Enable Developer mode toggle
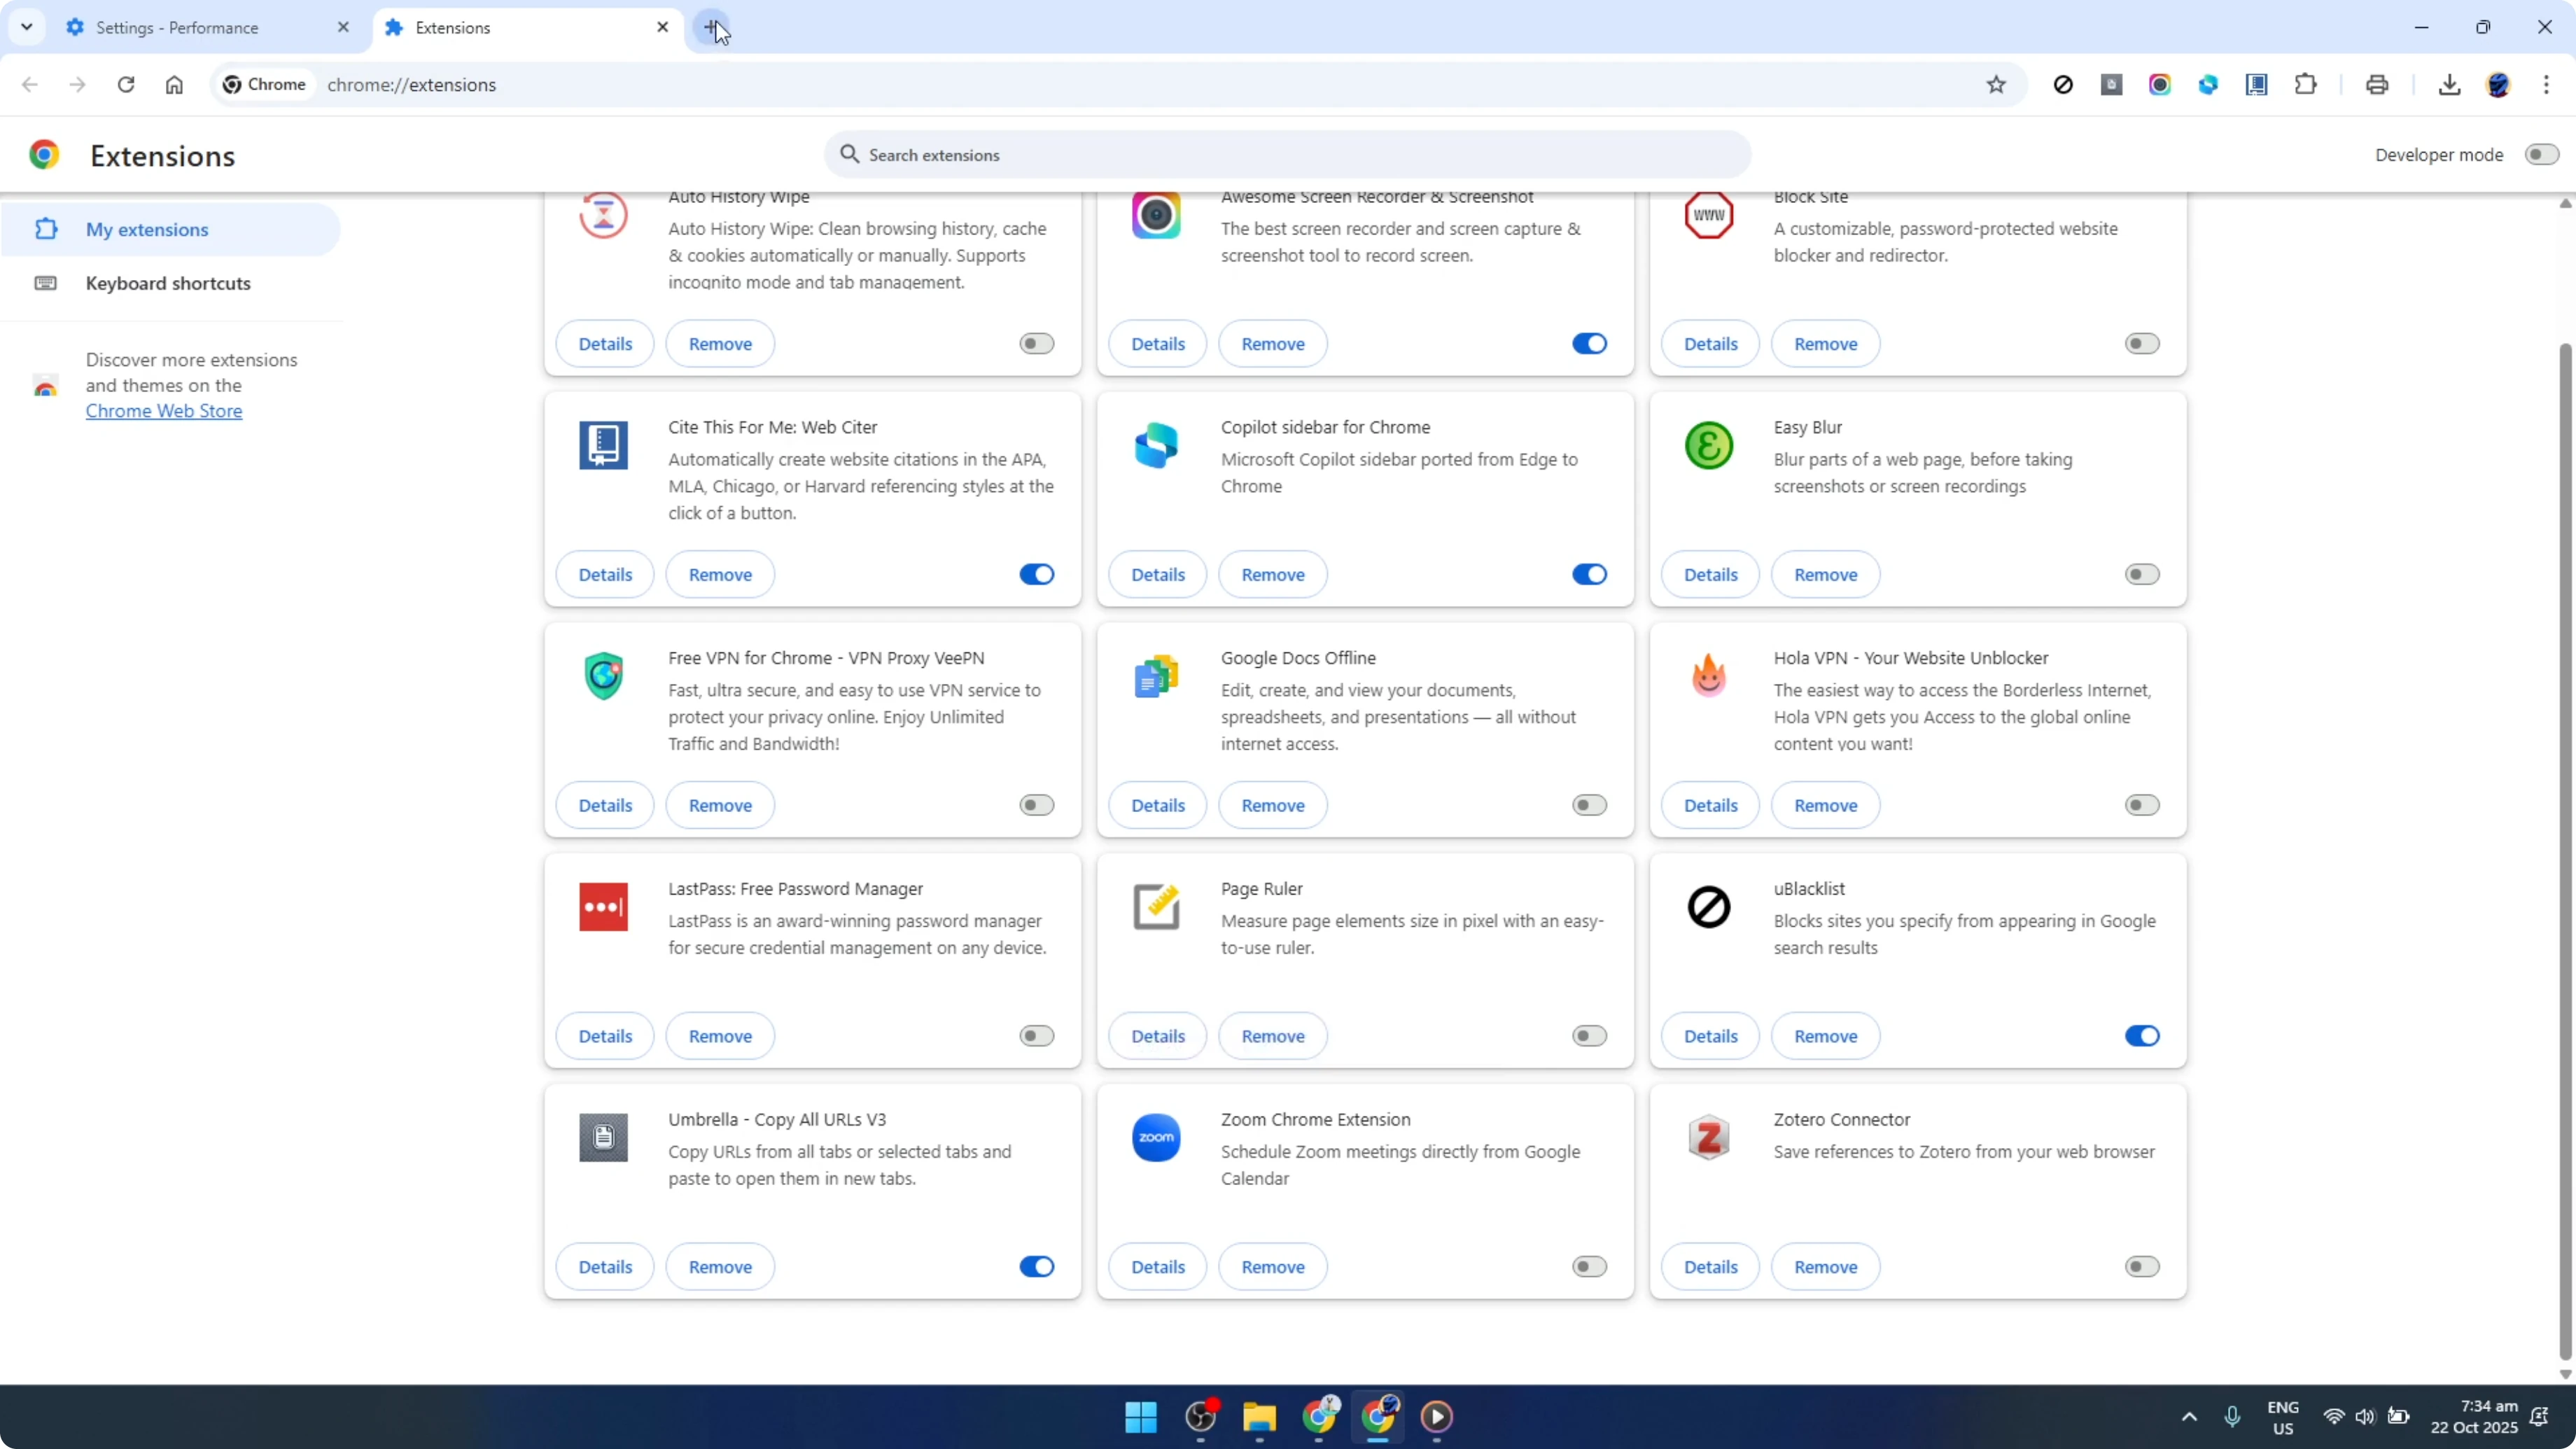This screenshot has width=2576, height=1449. coord(2541,155)
